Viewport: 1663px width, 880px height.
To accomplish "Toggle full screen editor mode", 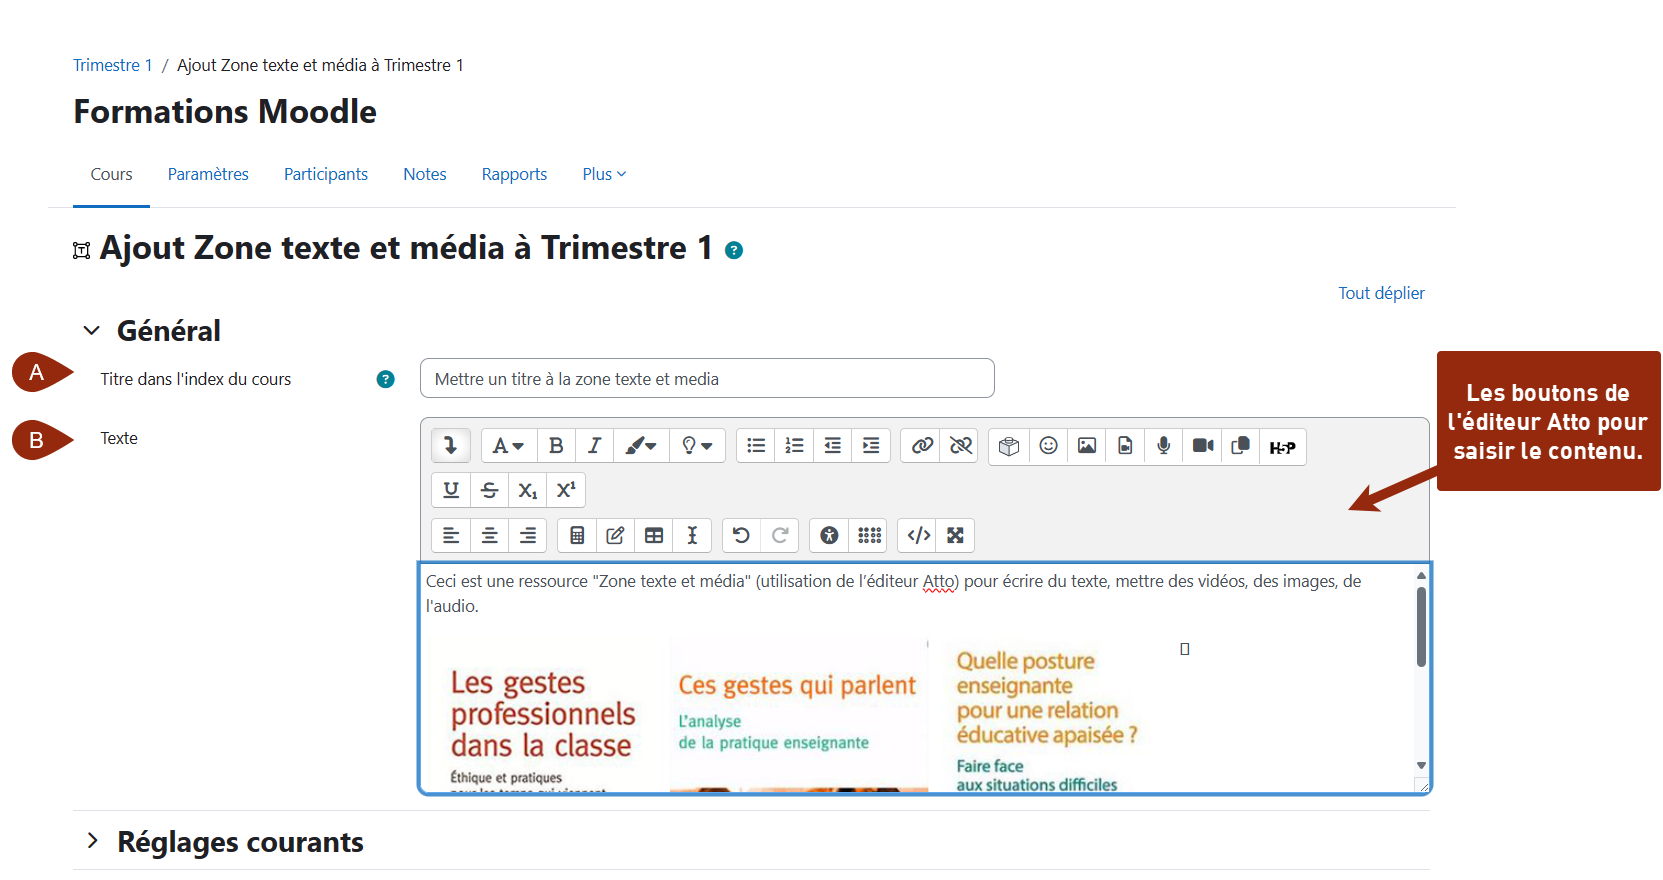I will pyautogui.click(x=956, y=535).
